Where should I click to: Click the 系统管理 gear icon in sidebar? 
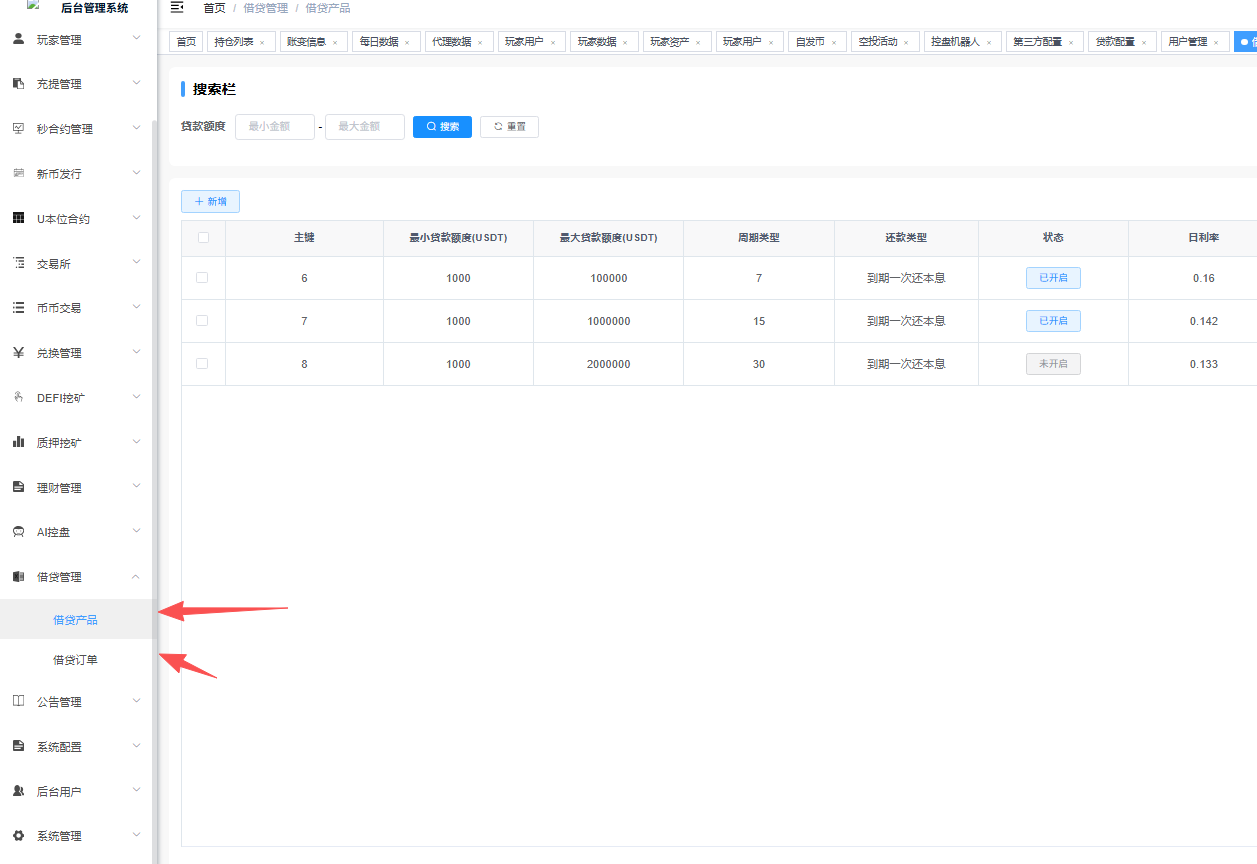(18, 836)
